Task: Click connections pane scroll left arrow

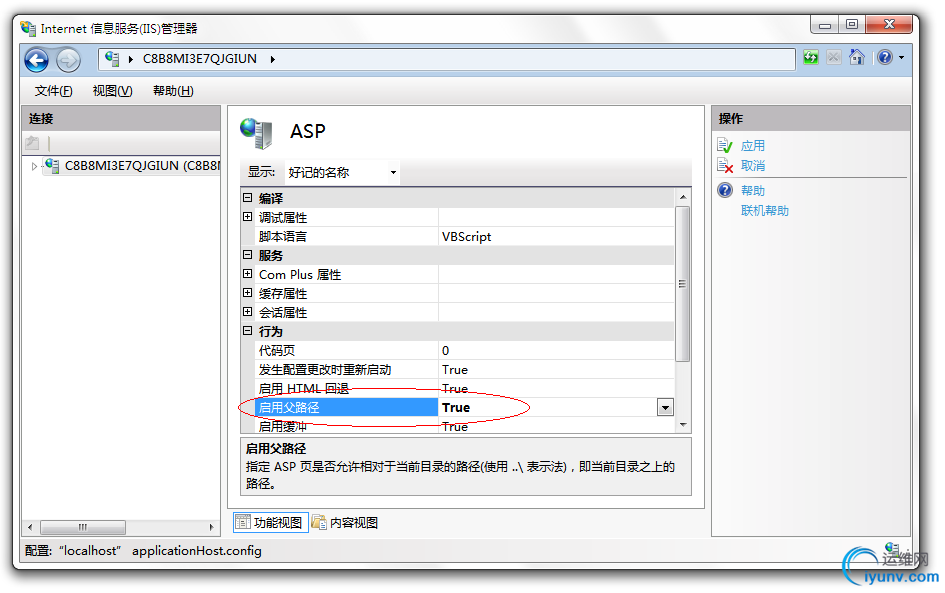Action: pos(30,527)
